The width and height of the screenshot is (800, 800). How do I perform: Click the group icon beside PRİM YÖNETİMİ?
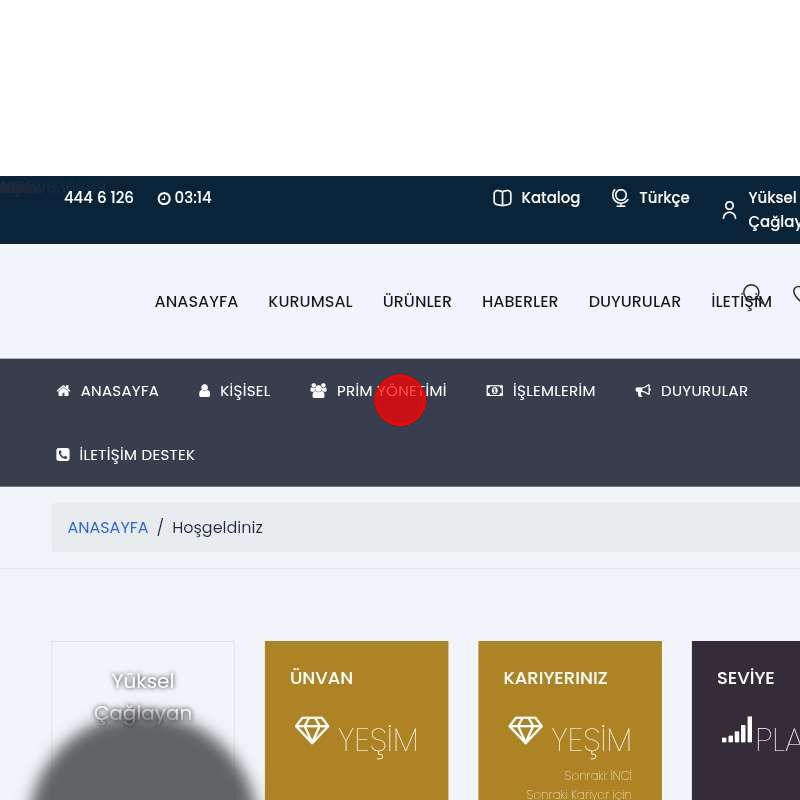319,391
